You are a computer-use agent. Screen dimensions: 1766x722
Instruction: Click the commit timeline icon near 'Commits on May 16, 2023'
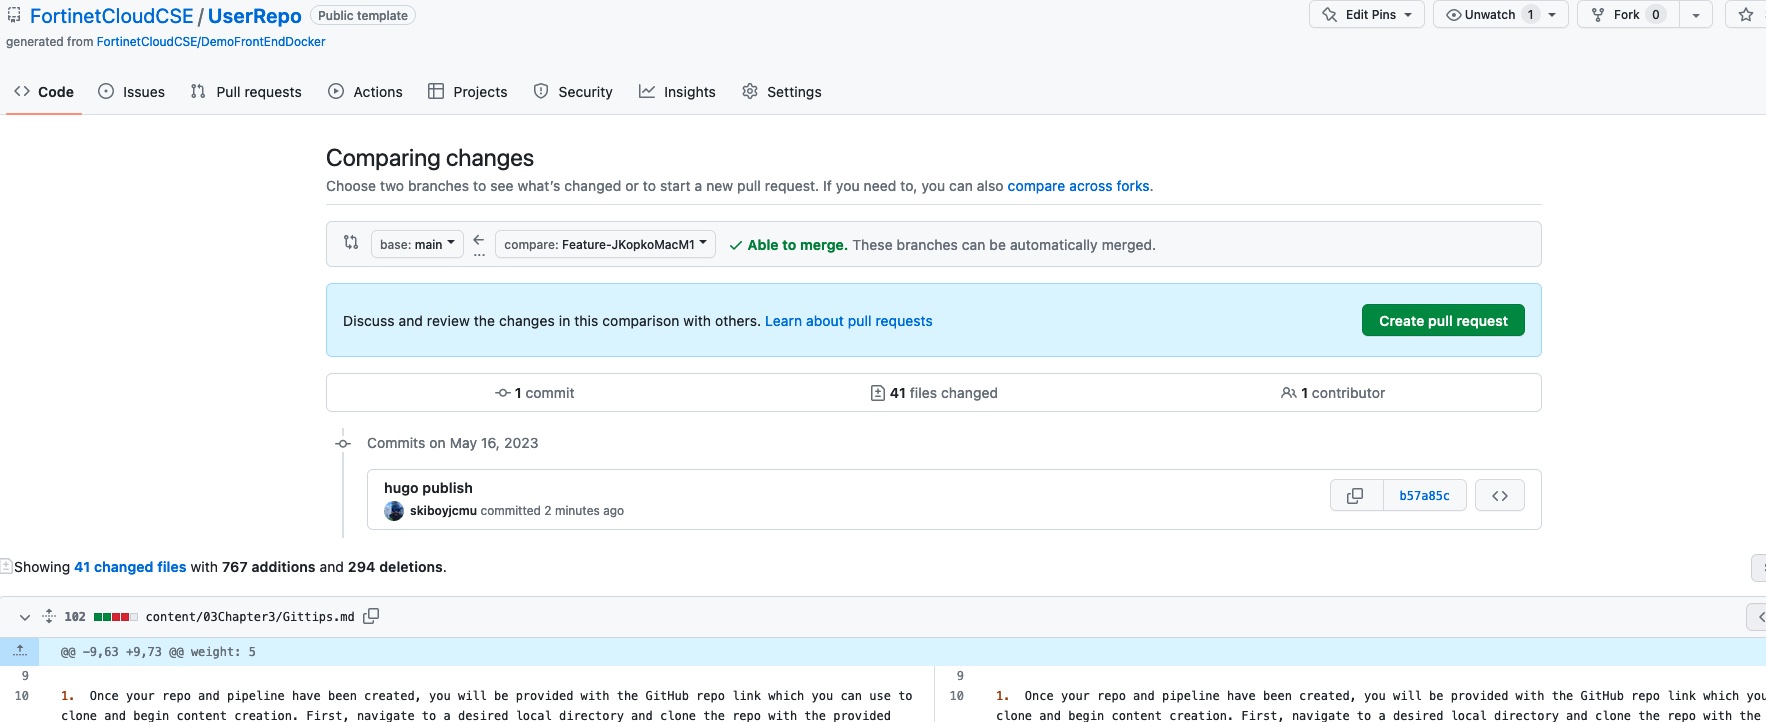click(343, 443)
